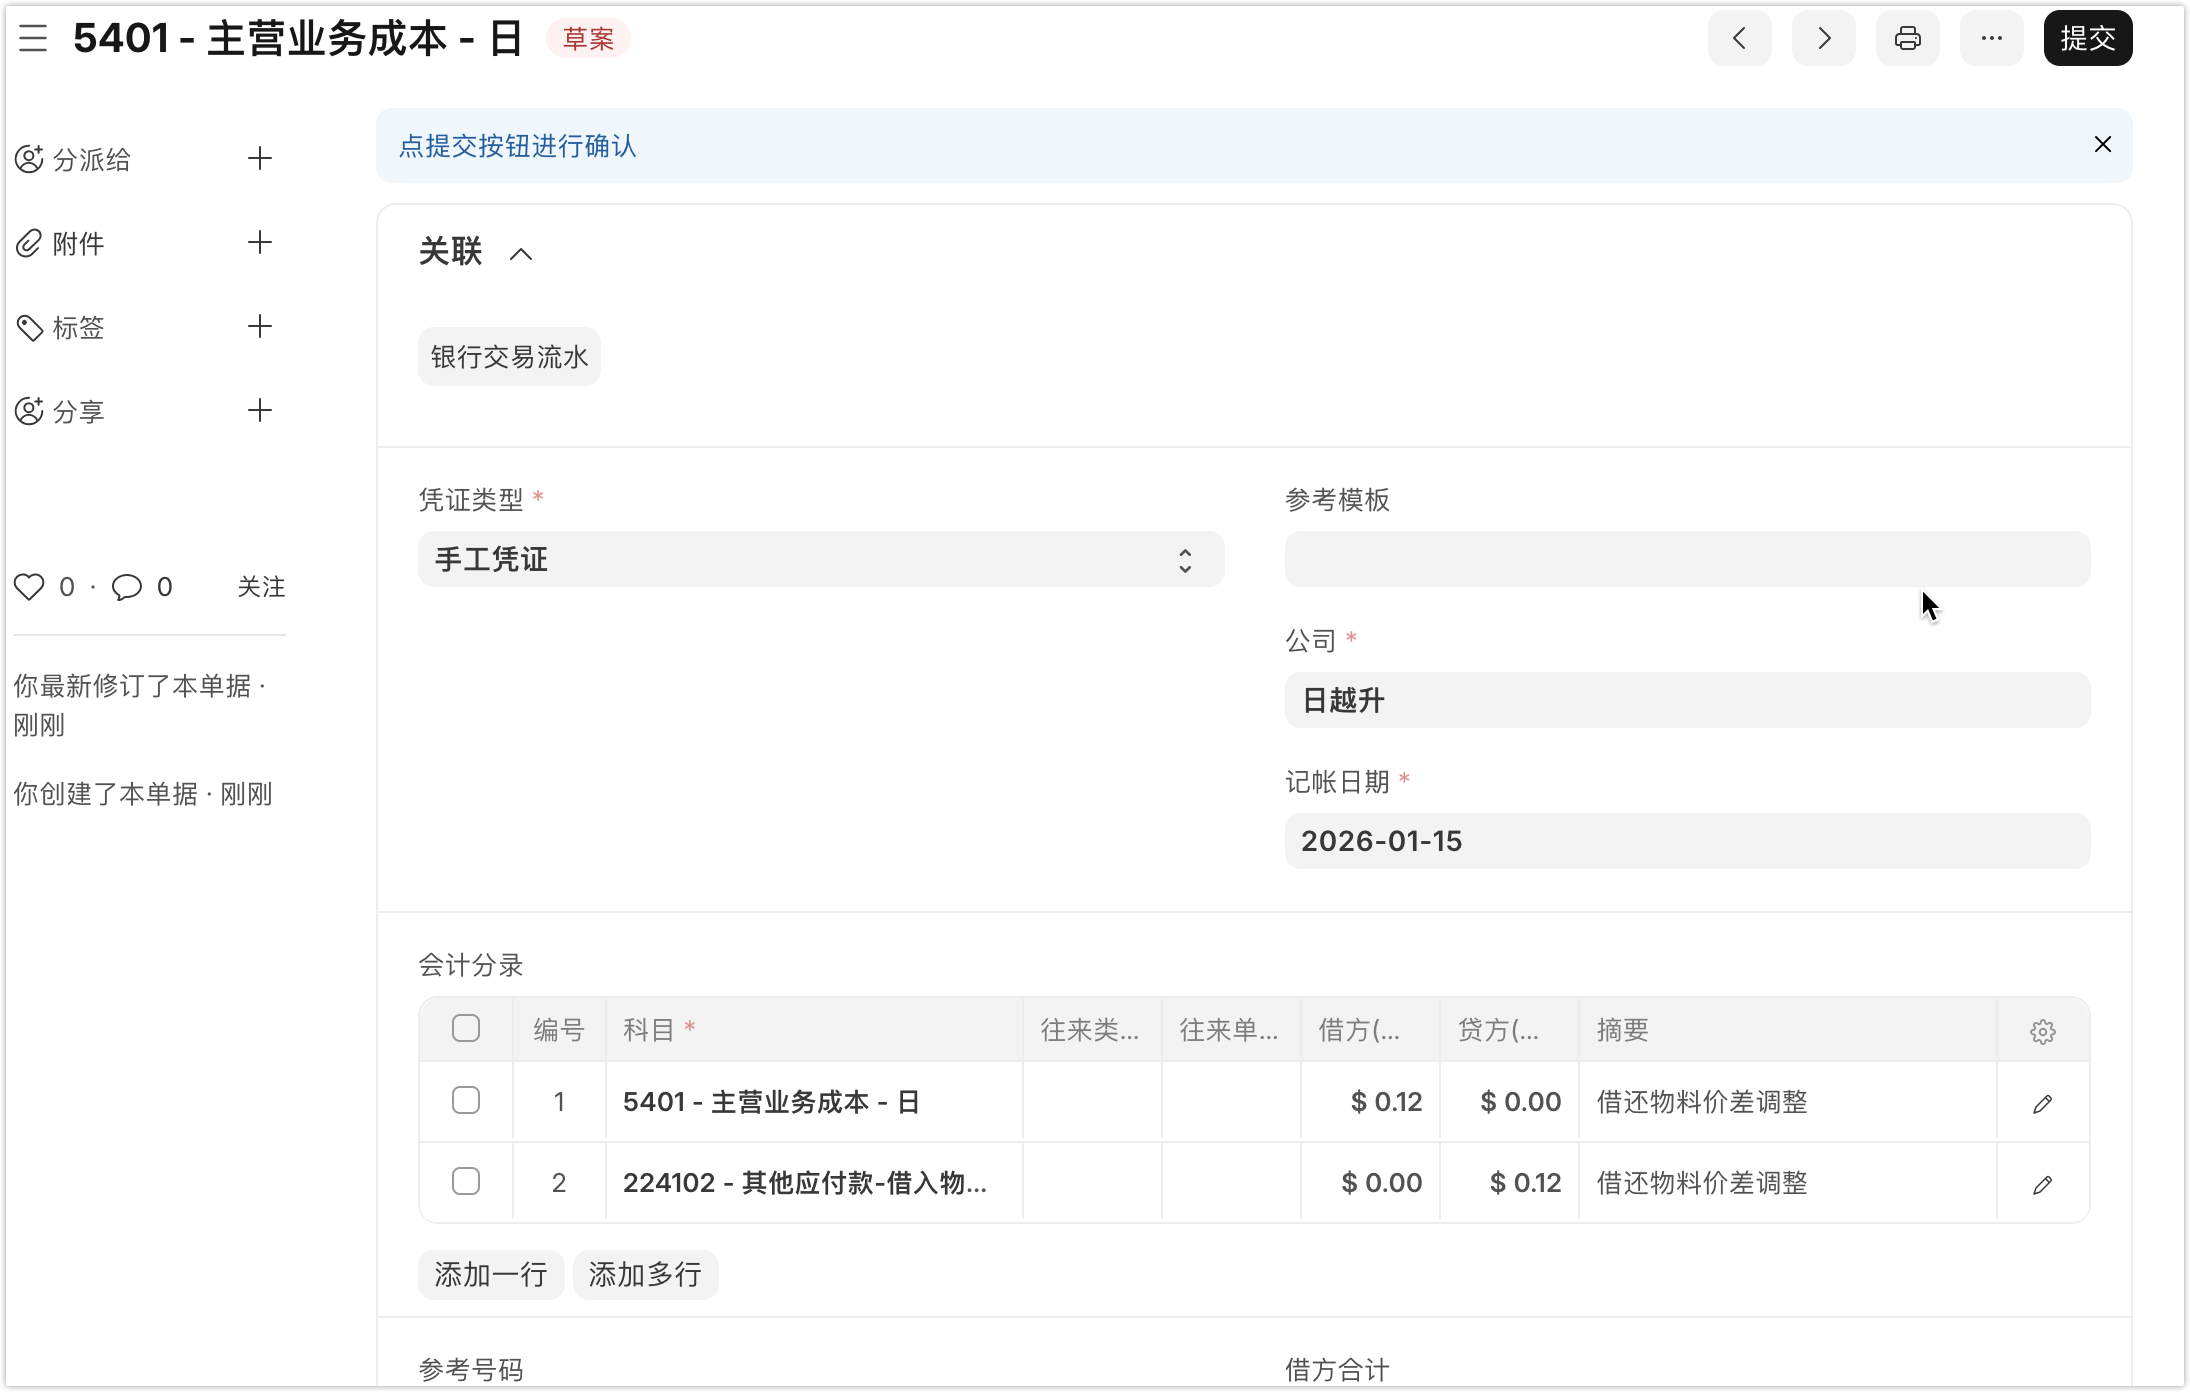This screenshot has width=2190, height=1392.
Task: Add an attachment with plus next to 附件
Action: click(x=260, y=243)
